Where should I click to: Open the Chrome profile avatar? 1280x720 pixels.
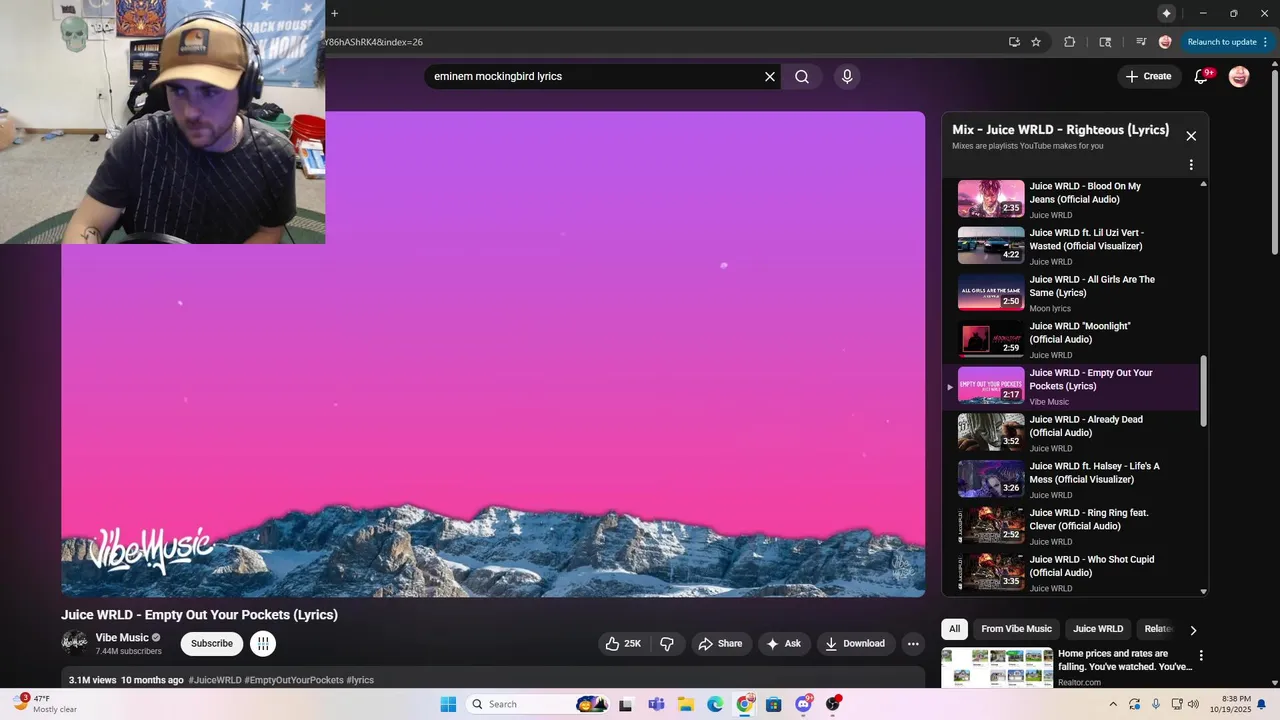point(1165,42)
